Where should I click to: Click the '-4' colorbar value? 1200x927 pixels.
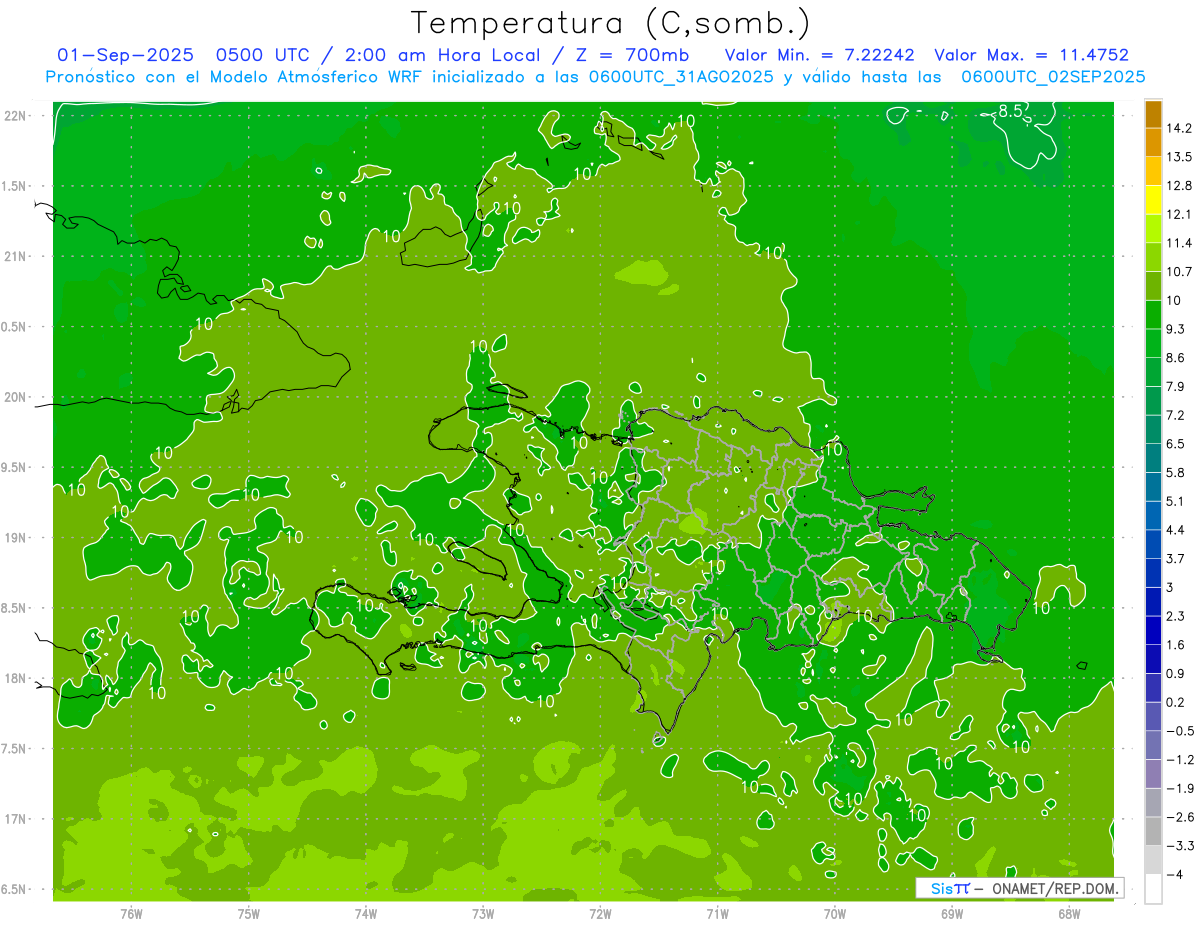(x=1175, y=874)
